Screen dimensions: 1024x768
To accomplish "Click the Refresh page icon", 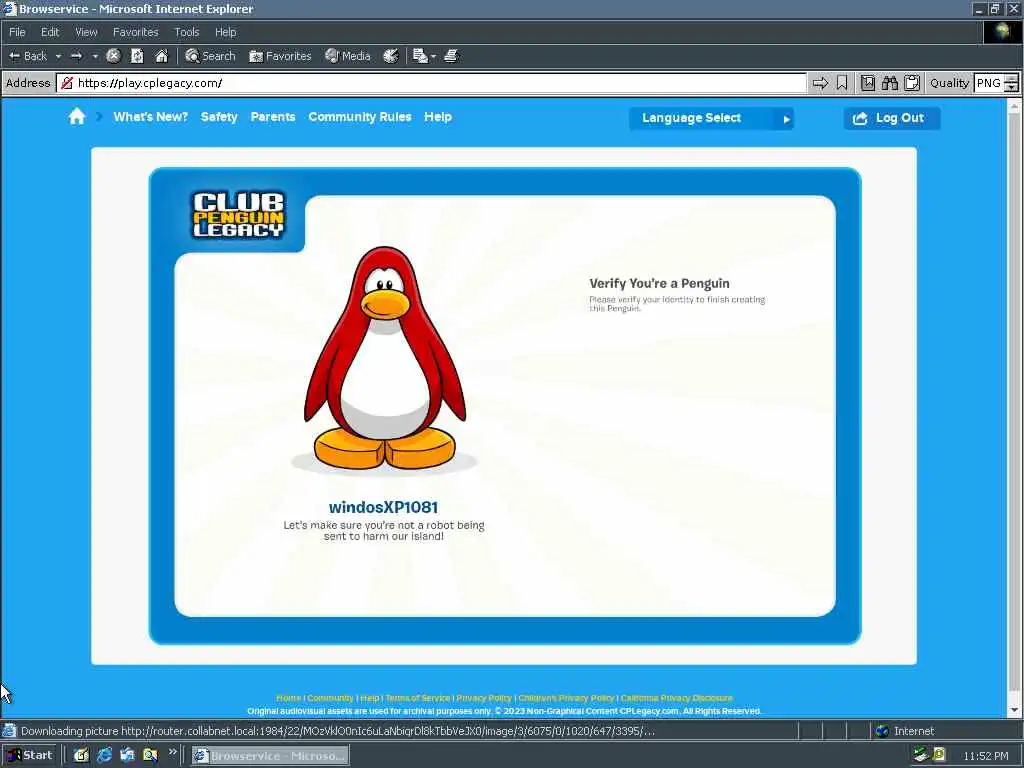I will [x=137, y=56].
